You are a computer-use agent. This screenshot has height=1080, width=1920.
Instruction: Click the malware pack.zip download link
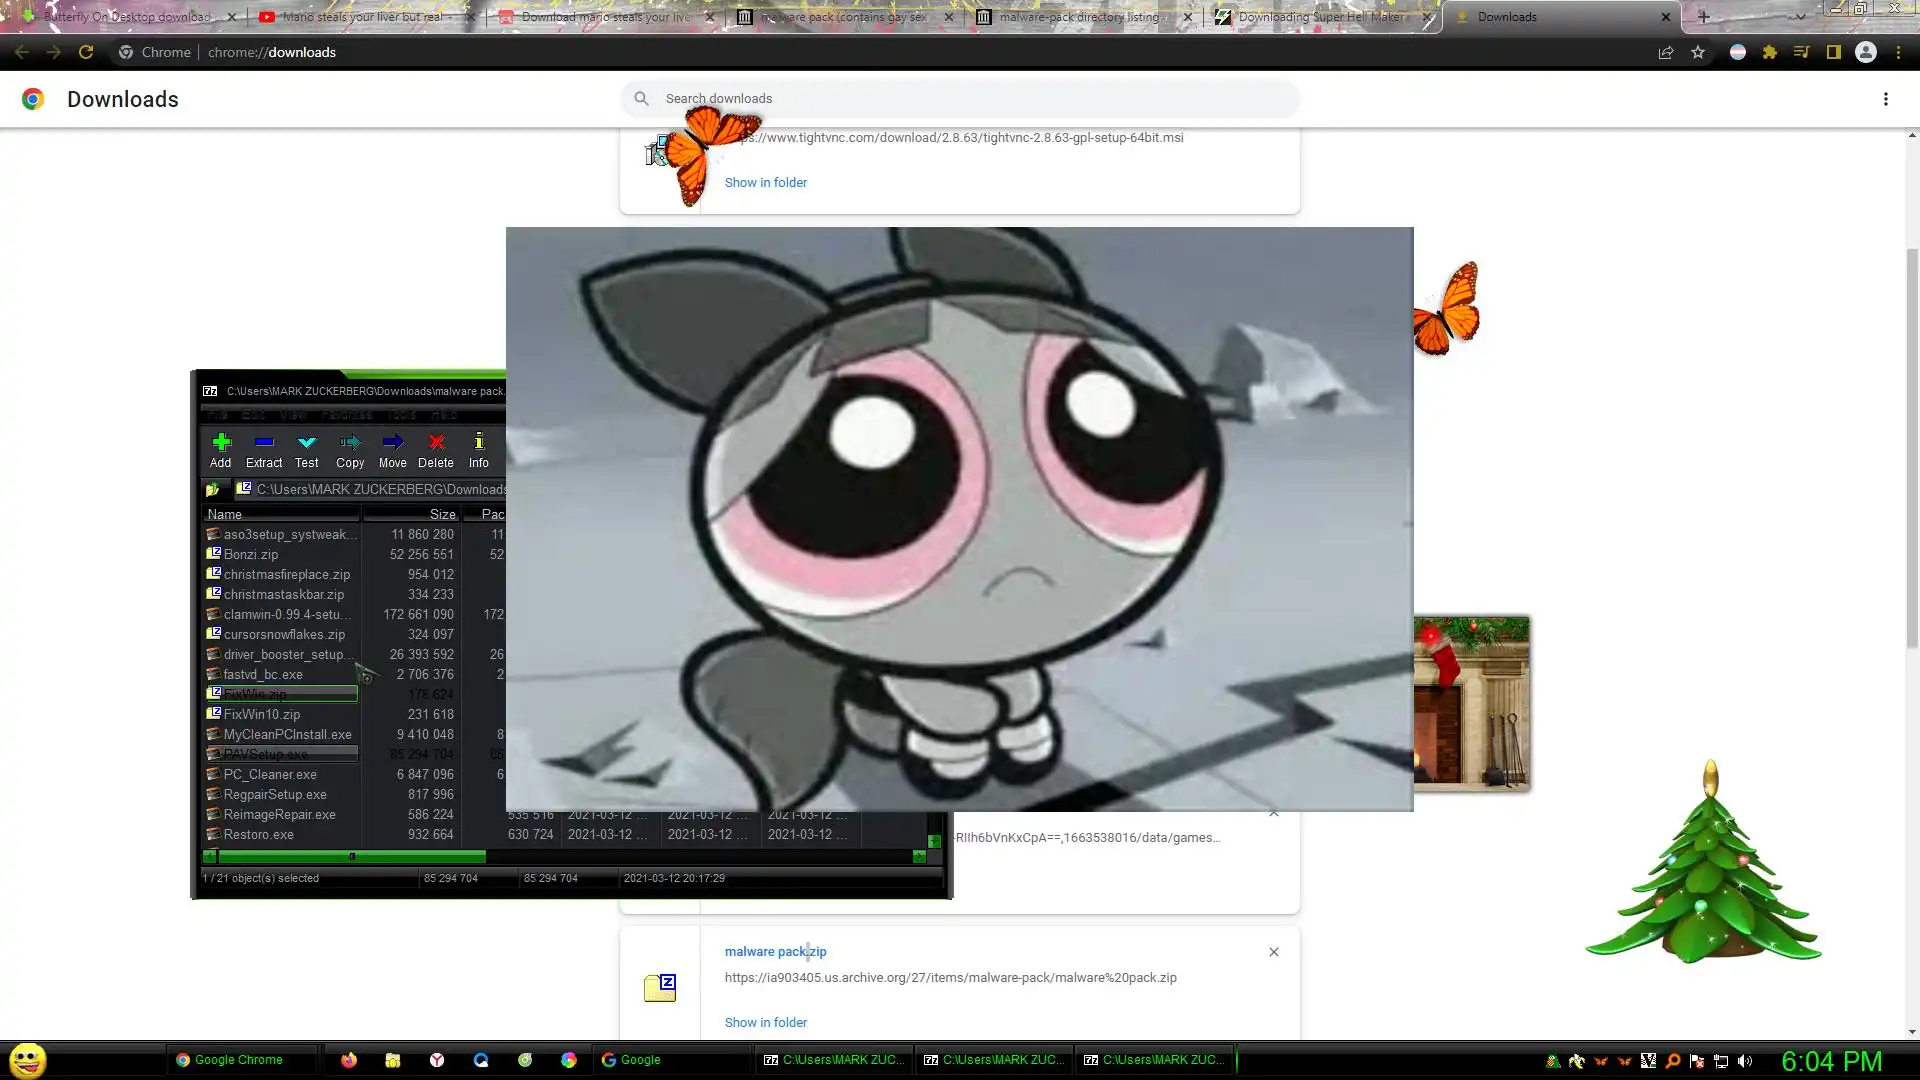pos(775,951)
